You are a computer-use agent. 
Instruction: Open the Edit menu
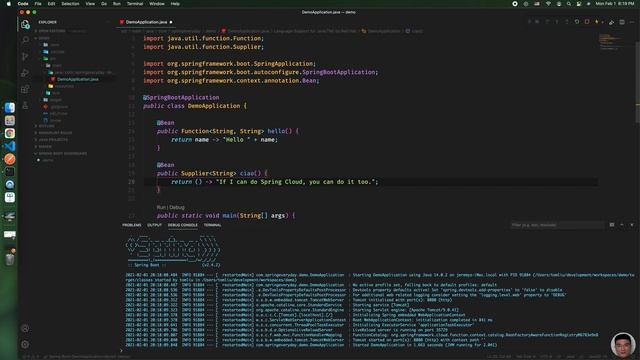click(x=51, y=4)
